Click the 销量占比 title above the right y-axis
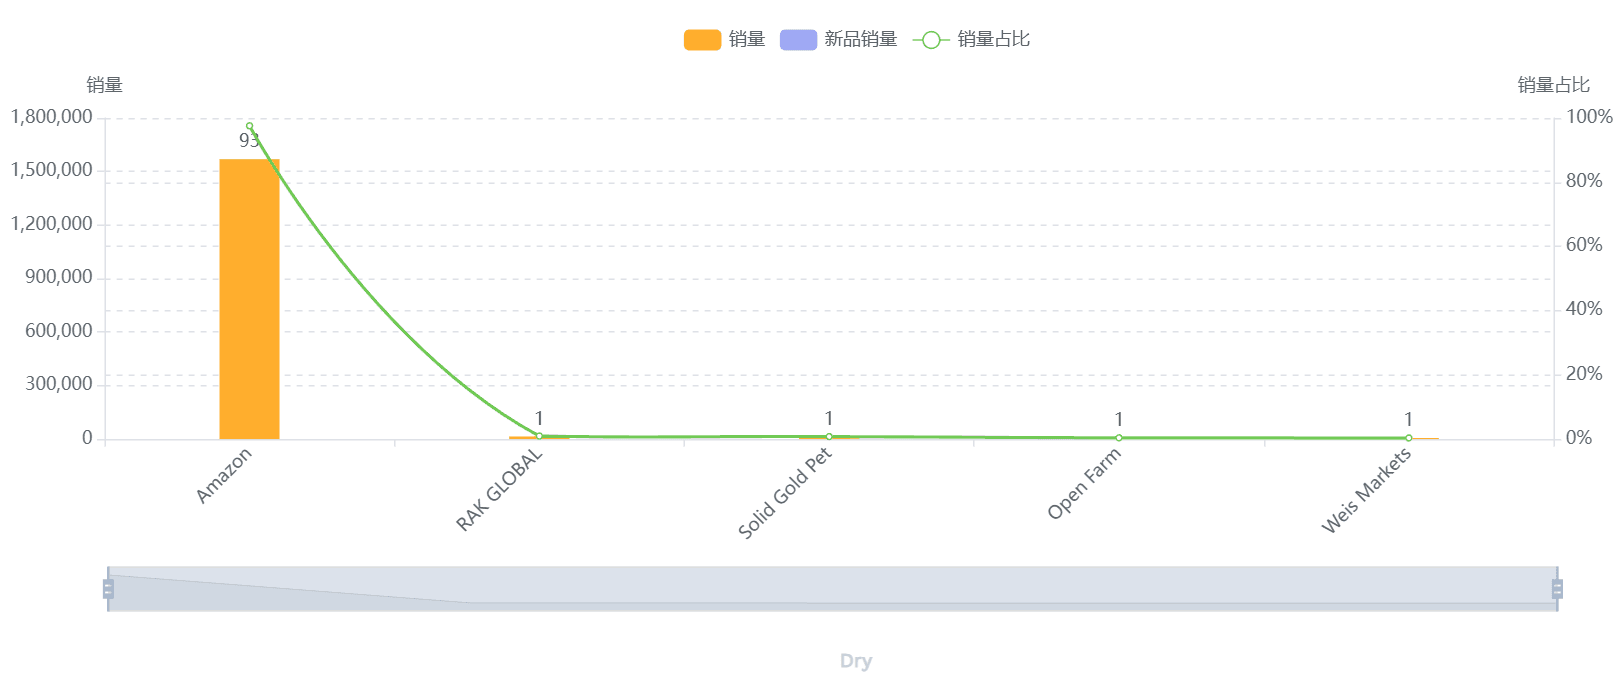This screenshot has width=1616, height=675. click(x=1553, y=85)
